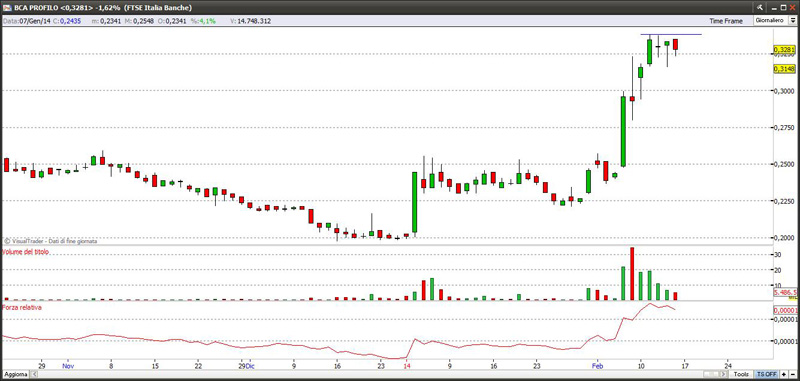Maximize the chart window

(784, 7)
